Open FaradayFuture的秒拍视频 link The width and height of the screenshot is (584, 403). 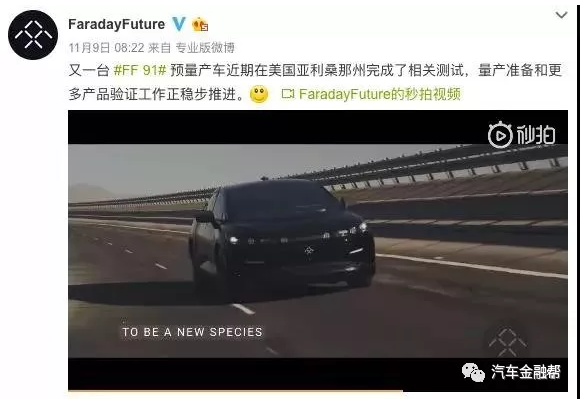point(380,94)
